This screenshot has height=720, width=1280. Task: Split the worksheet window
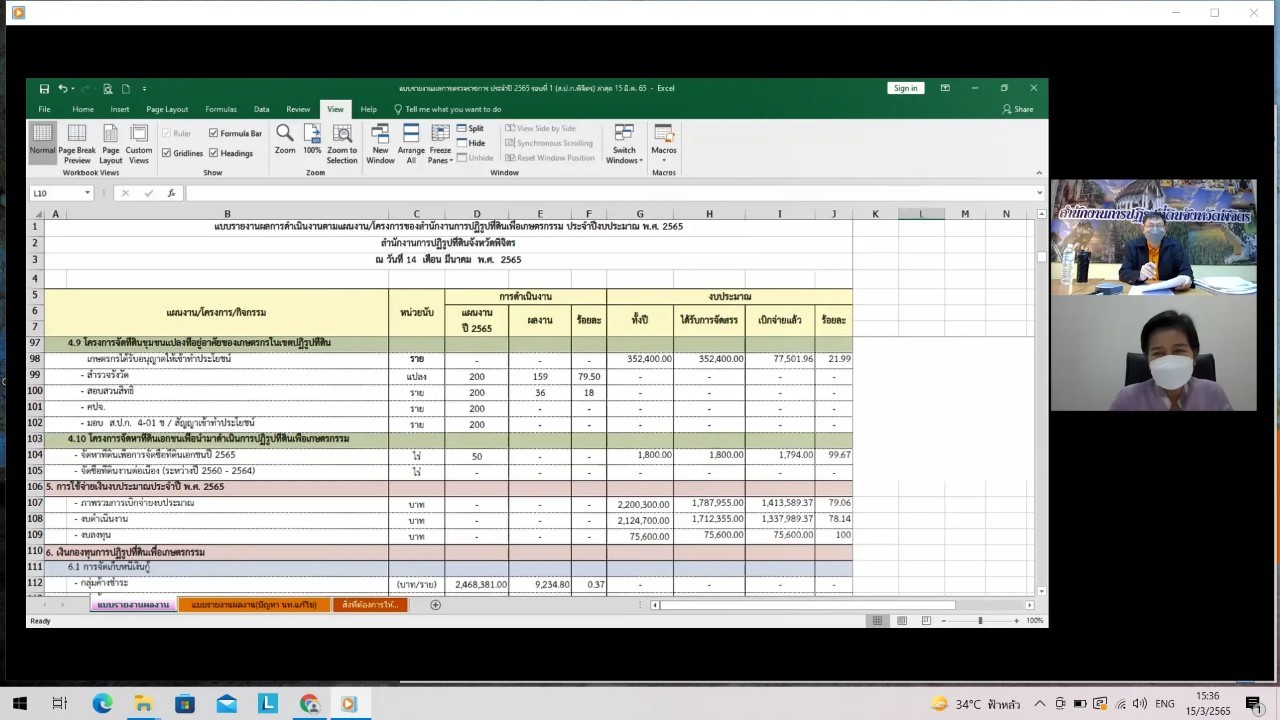pyautogui.click(x=470, y=128)
